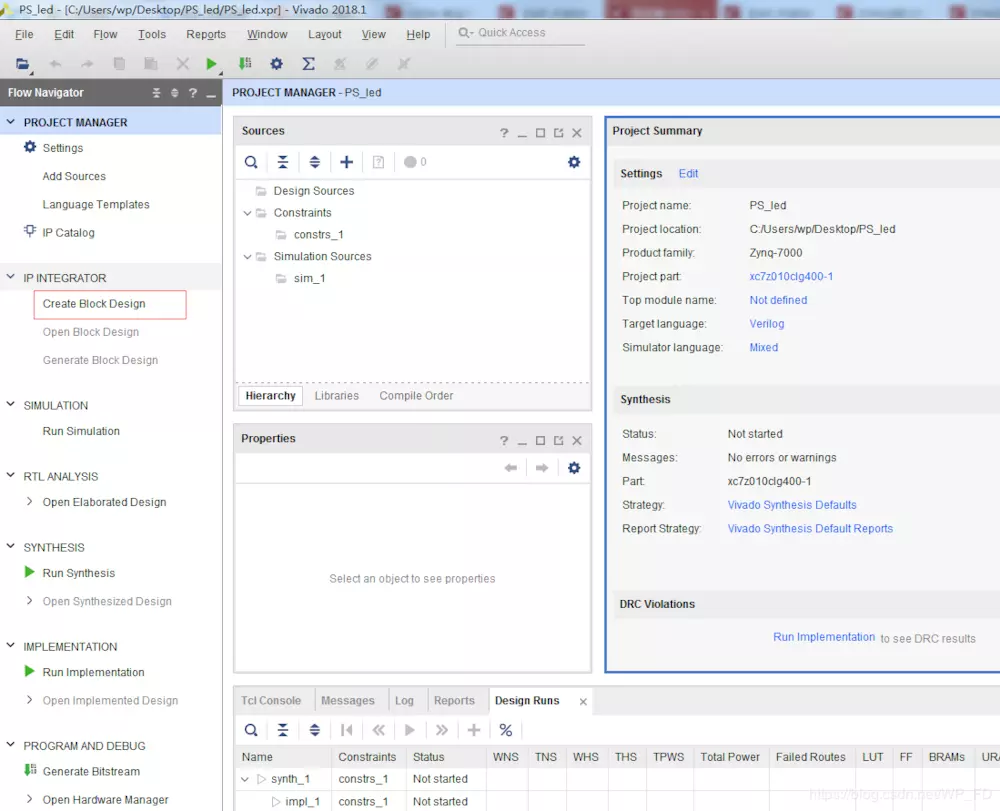Collapse the PROJECT MANAGER section
Viewport: 1000px width, 811px height.
[x=11, y=121]
